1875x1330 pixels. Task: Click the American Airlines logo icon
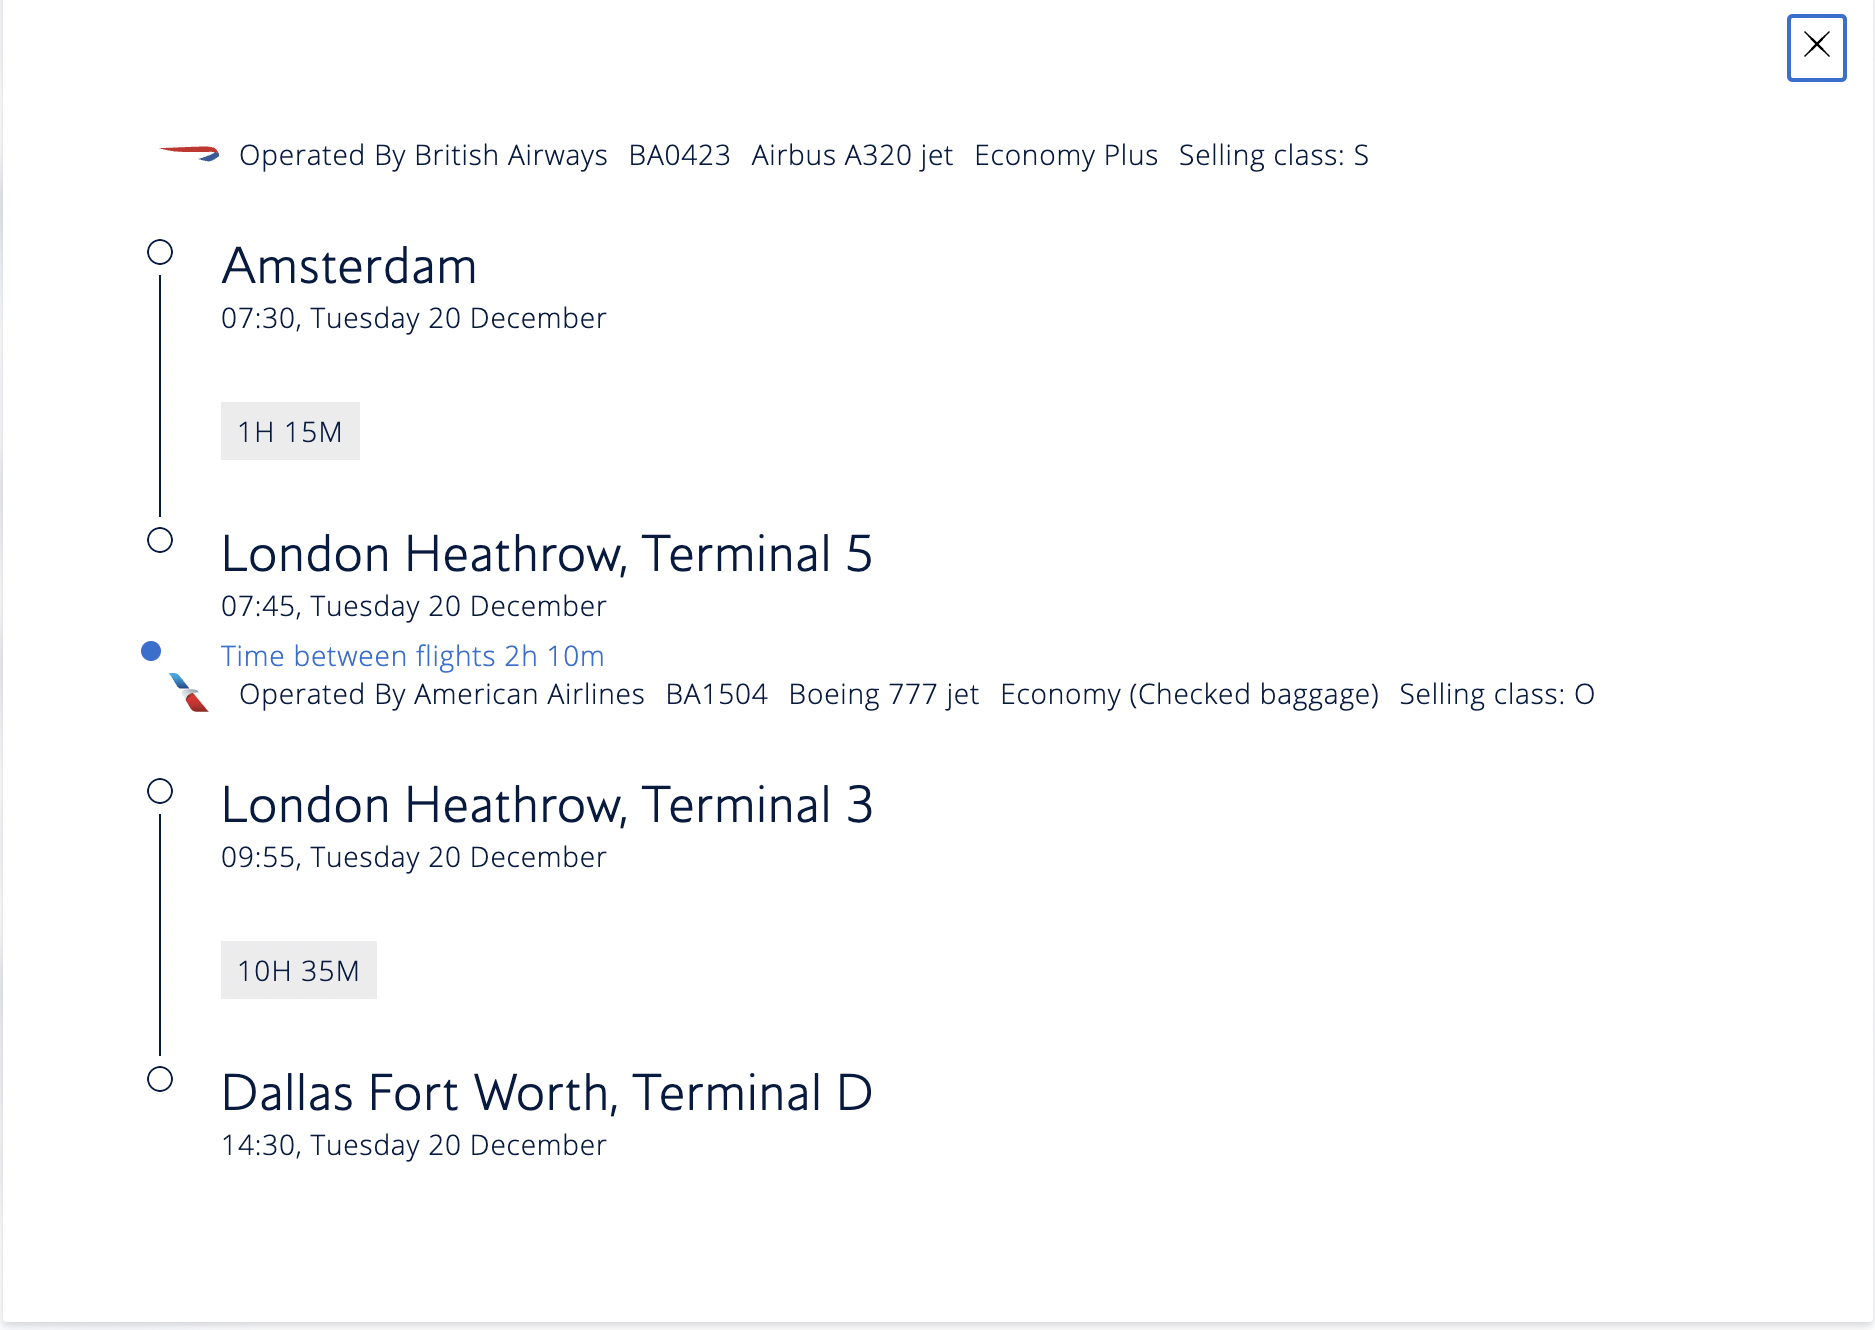(x=189, y=692)
